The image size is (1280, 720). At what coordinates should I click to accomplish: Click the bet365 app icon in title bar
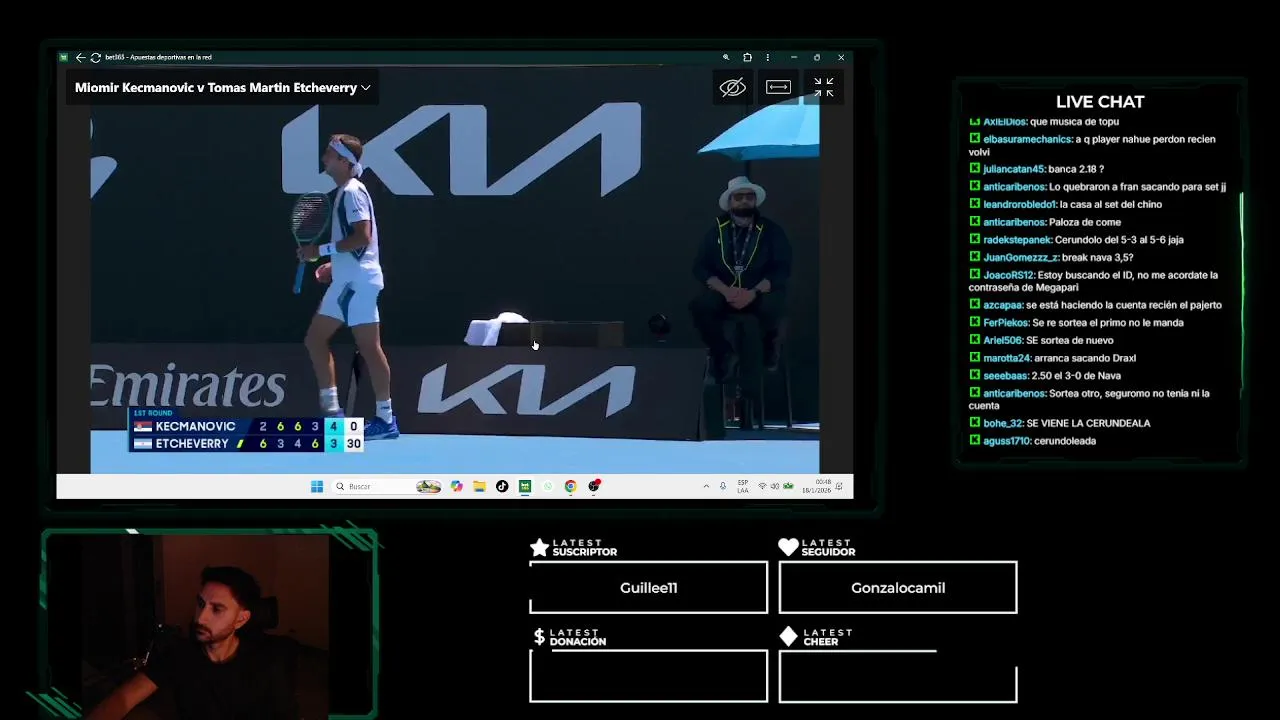(64, 57)
